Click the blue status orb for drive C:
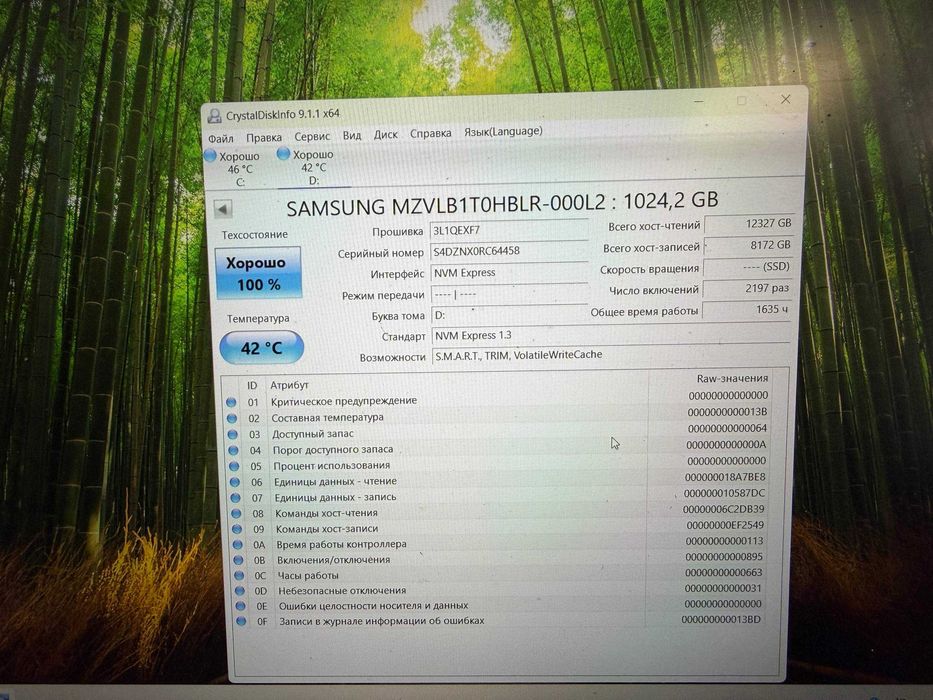This screenshot has width=933, height=700. point(210,156)
